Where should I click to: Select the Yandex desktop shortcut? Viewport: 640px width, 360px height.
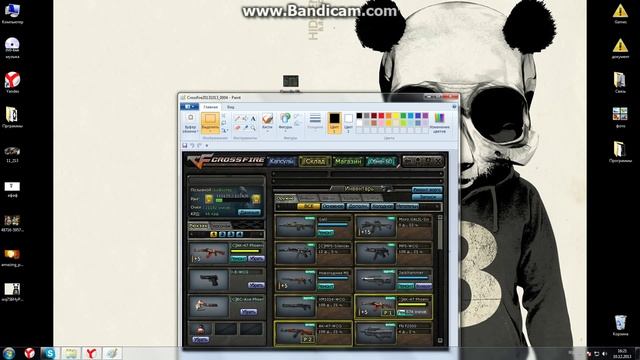click(12, 82)
